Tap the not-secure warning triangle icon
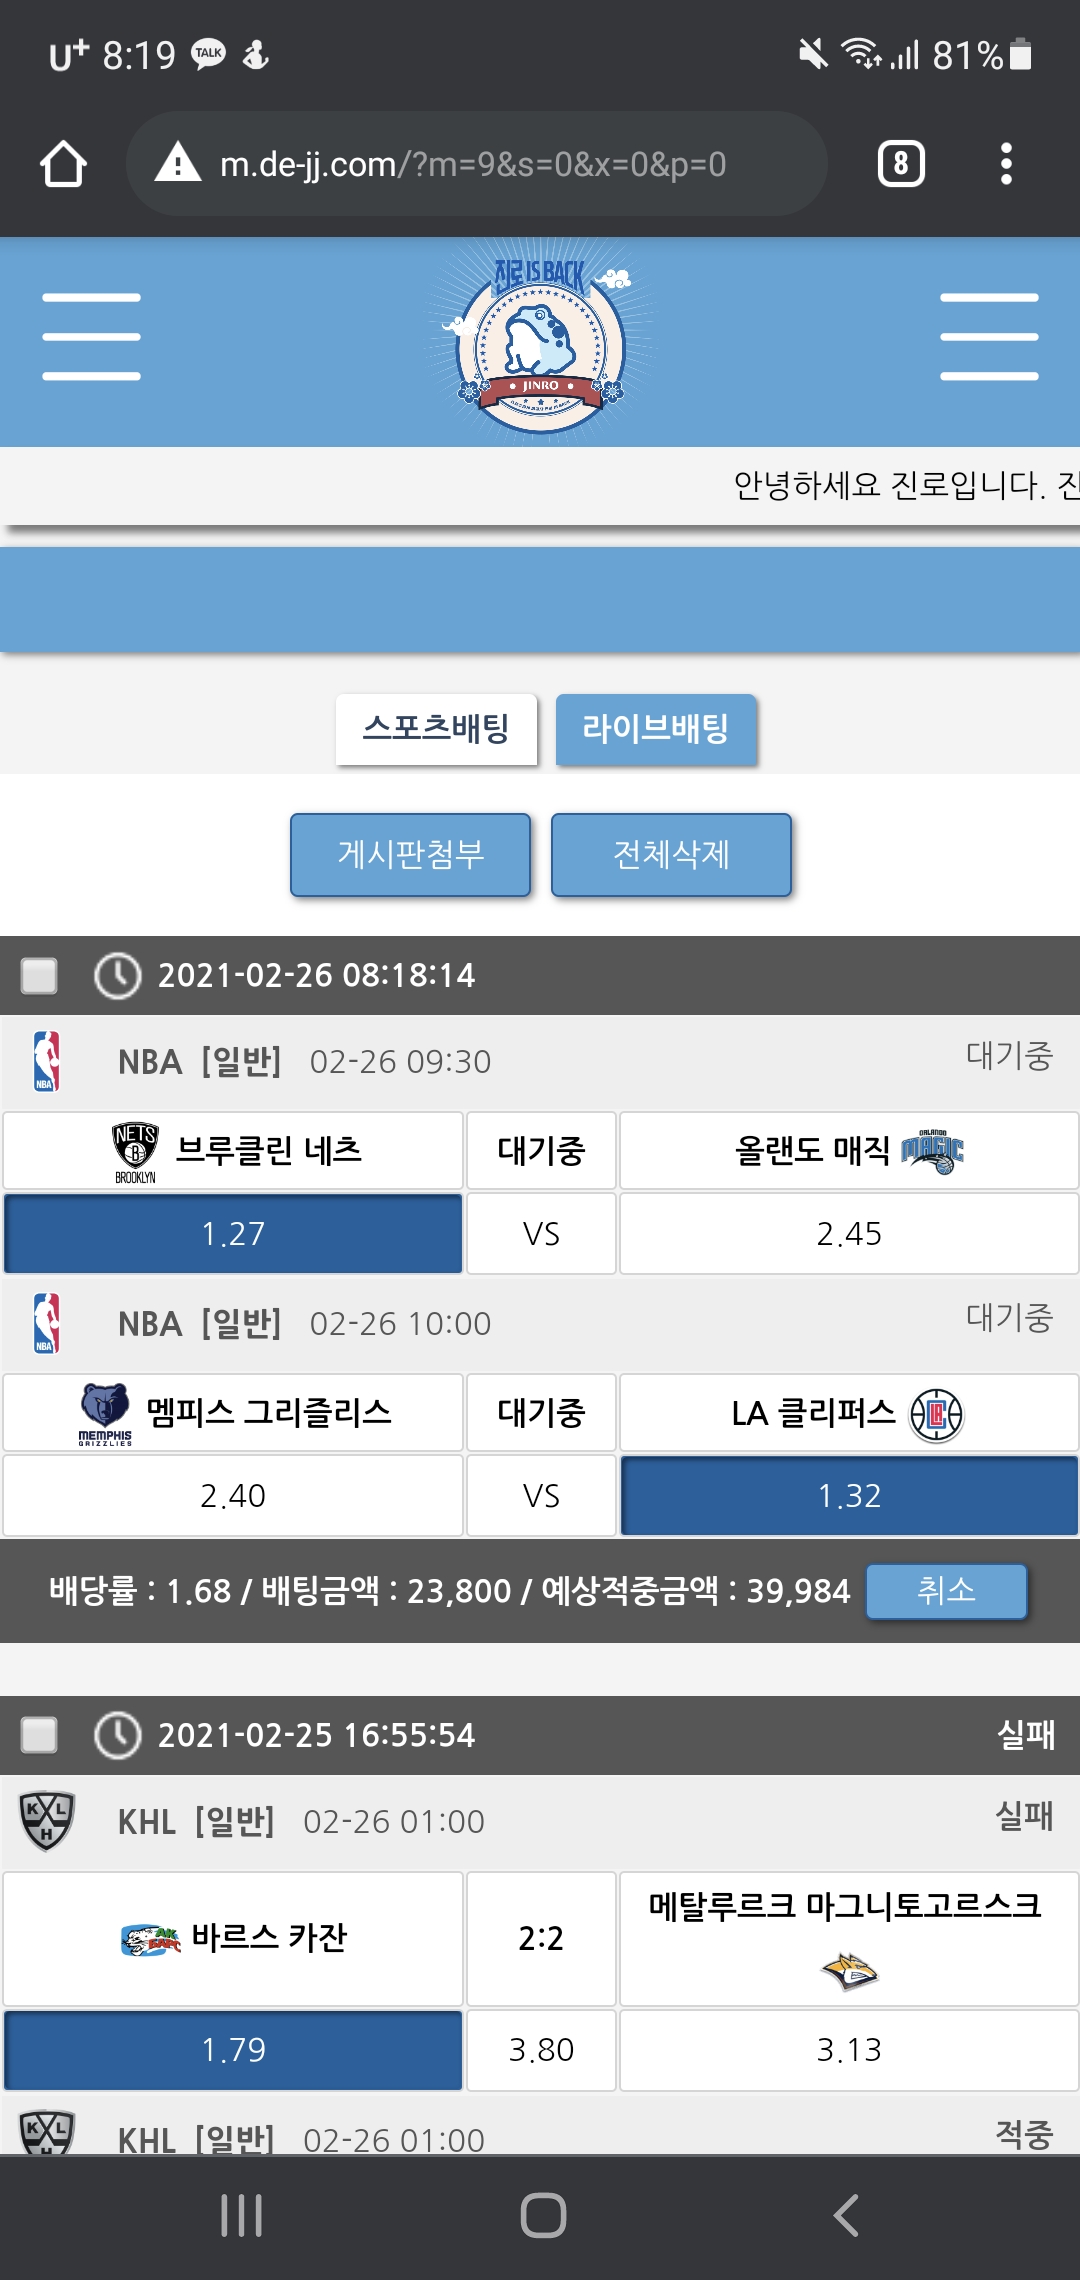The height and width of the screenshot is (2280, 1080). coord(178,163)
